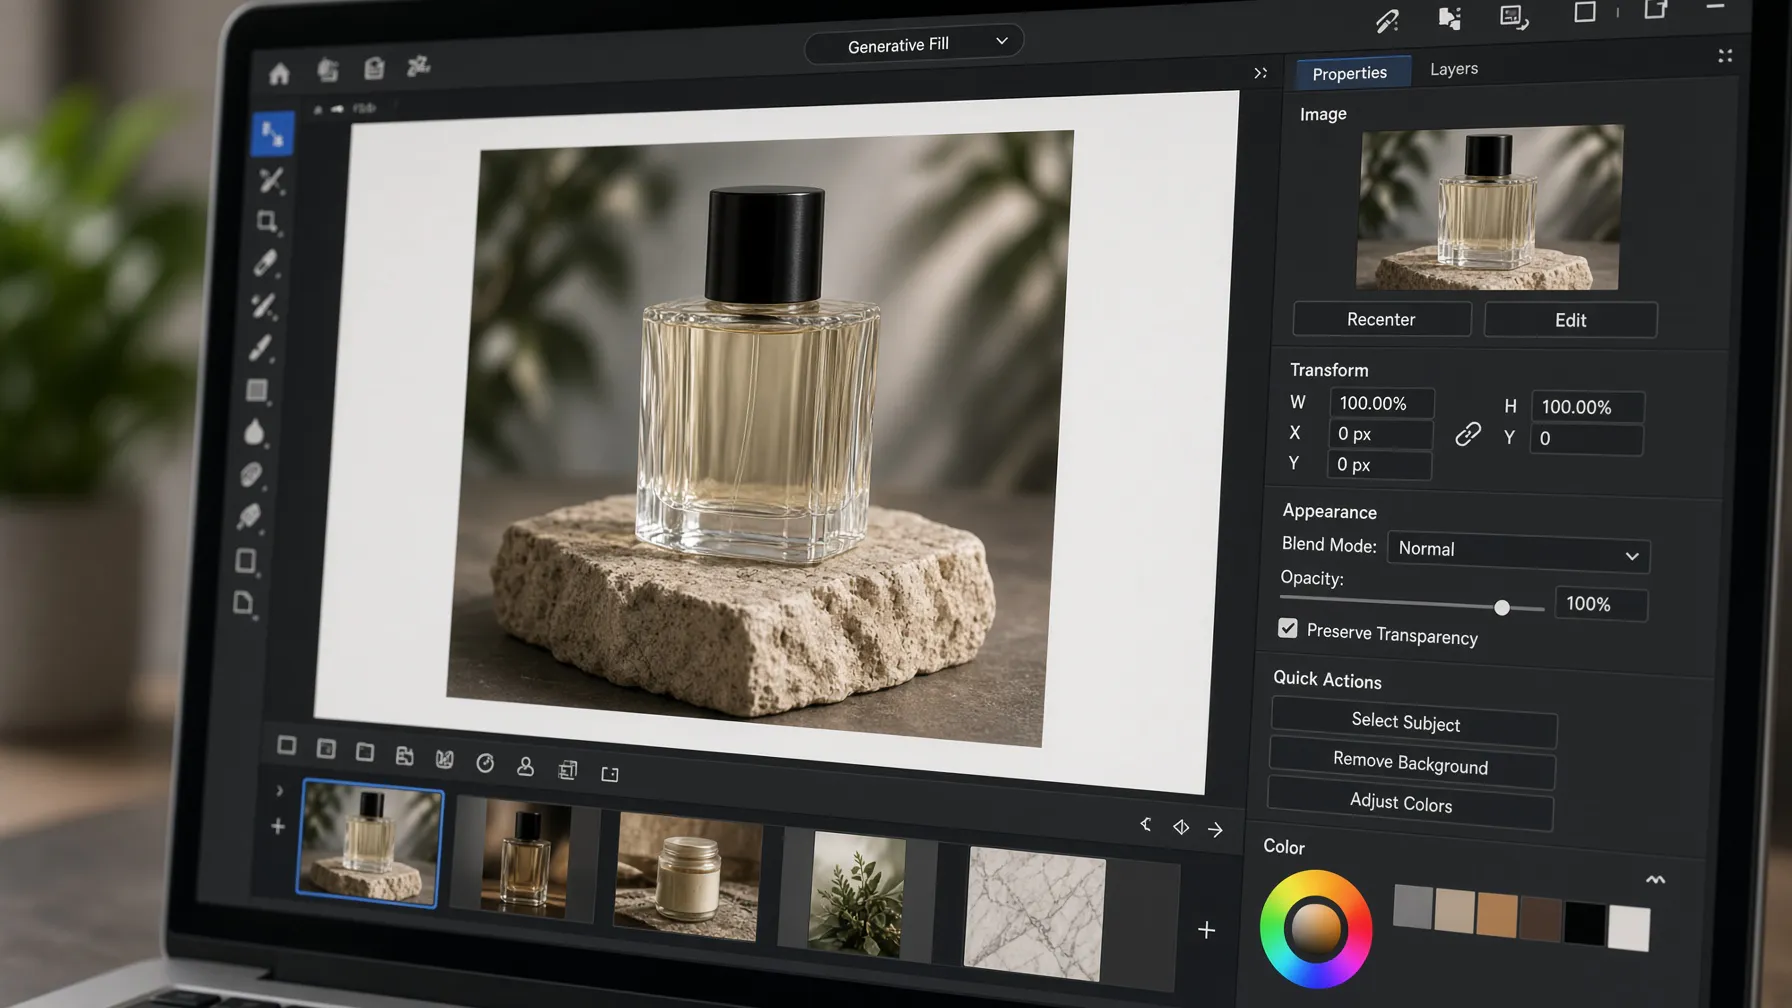Select the black color swatch
1792x1008 pixels.
(x=1585, y=922)
